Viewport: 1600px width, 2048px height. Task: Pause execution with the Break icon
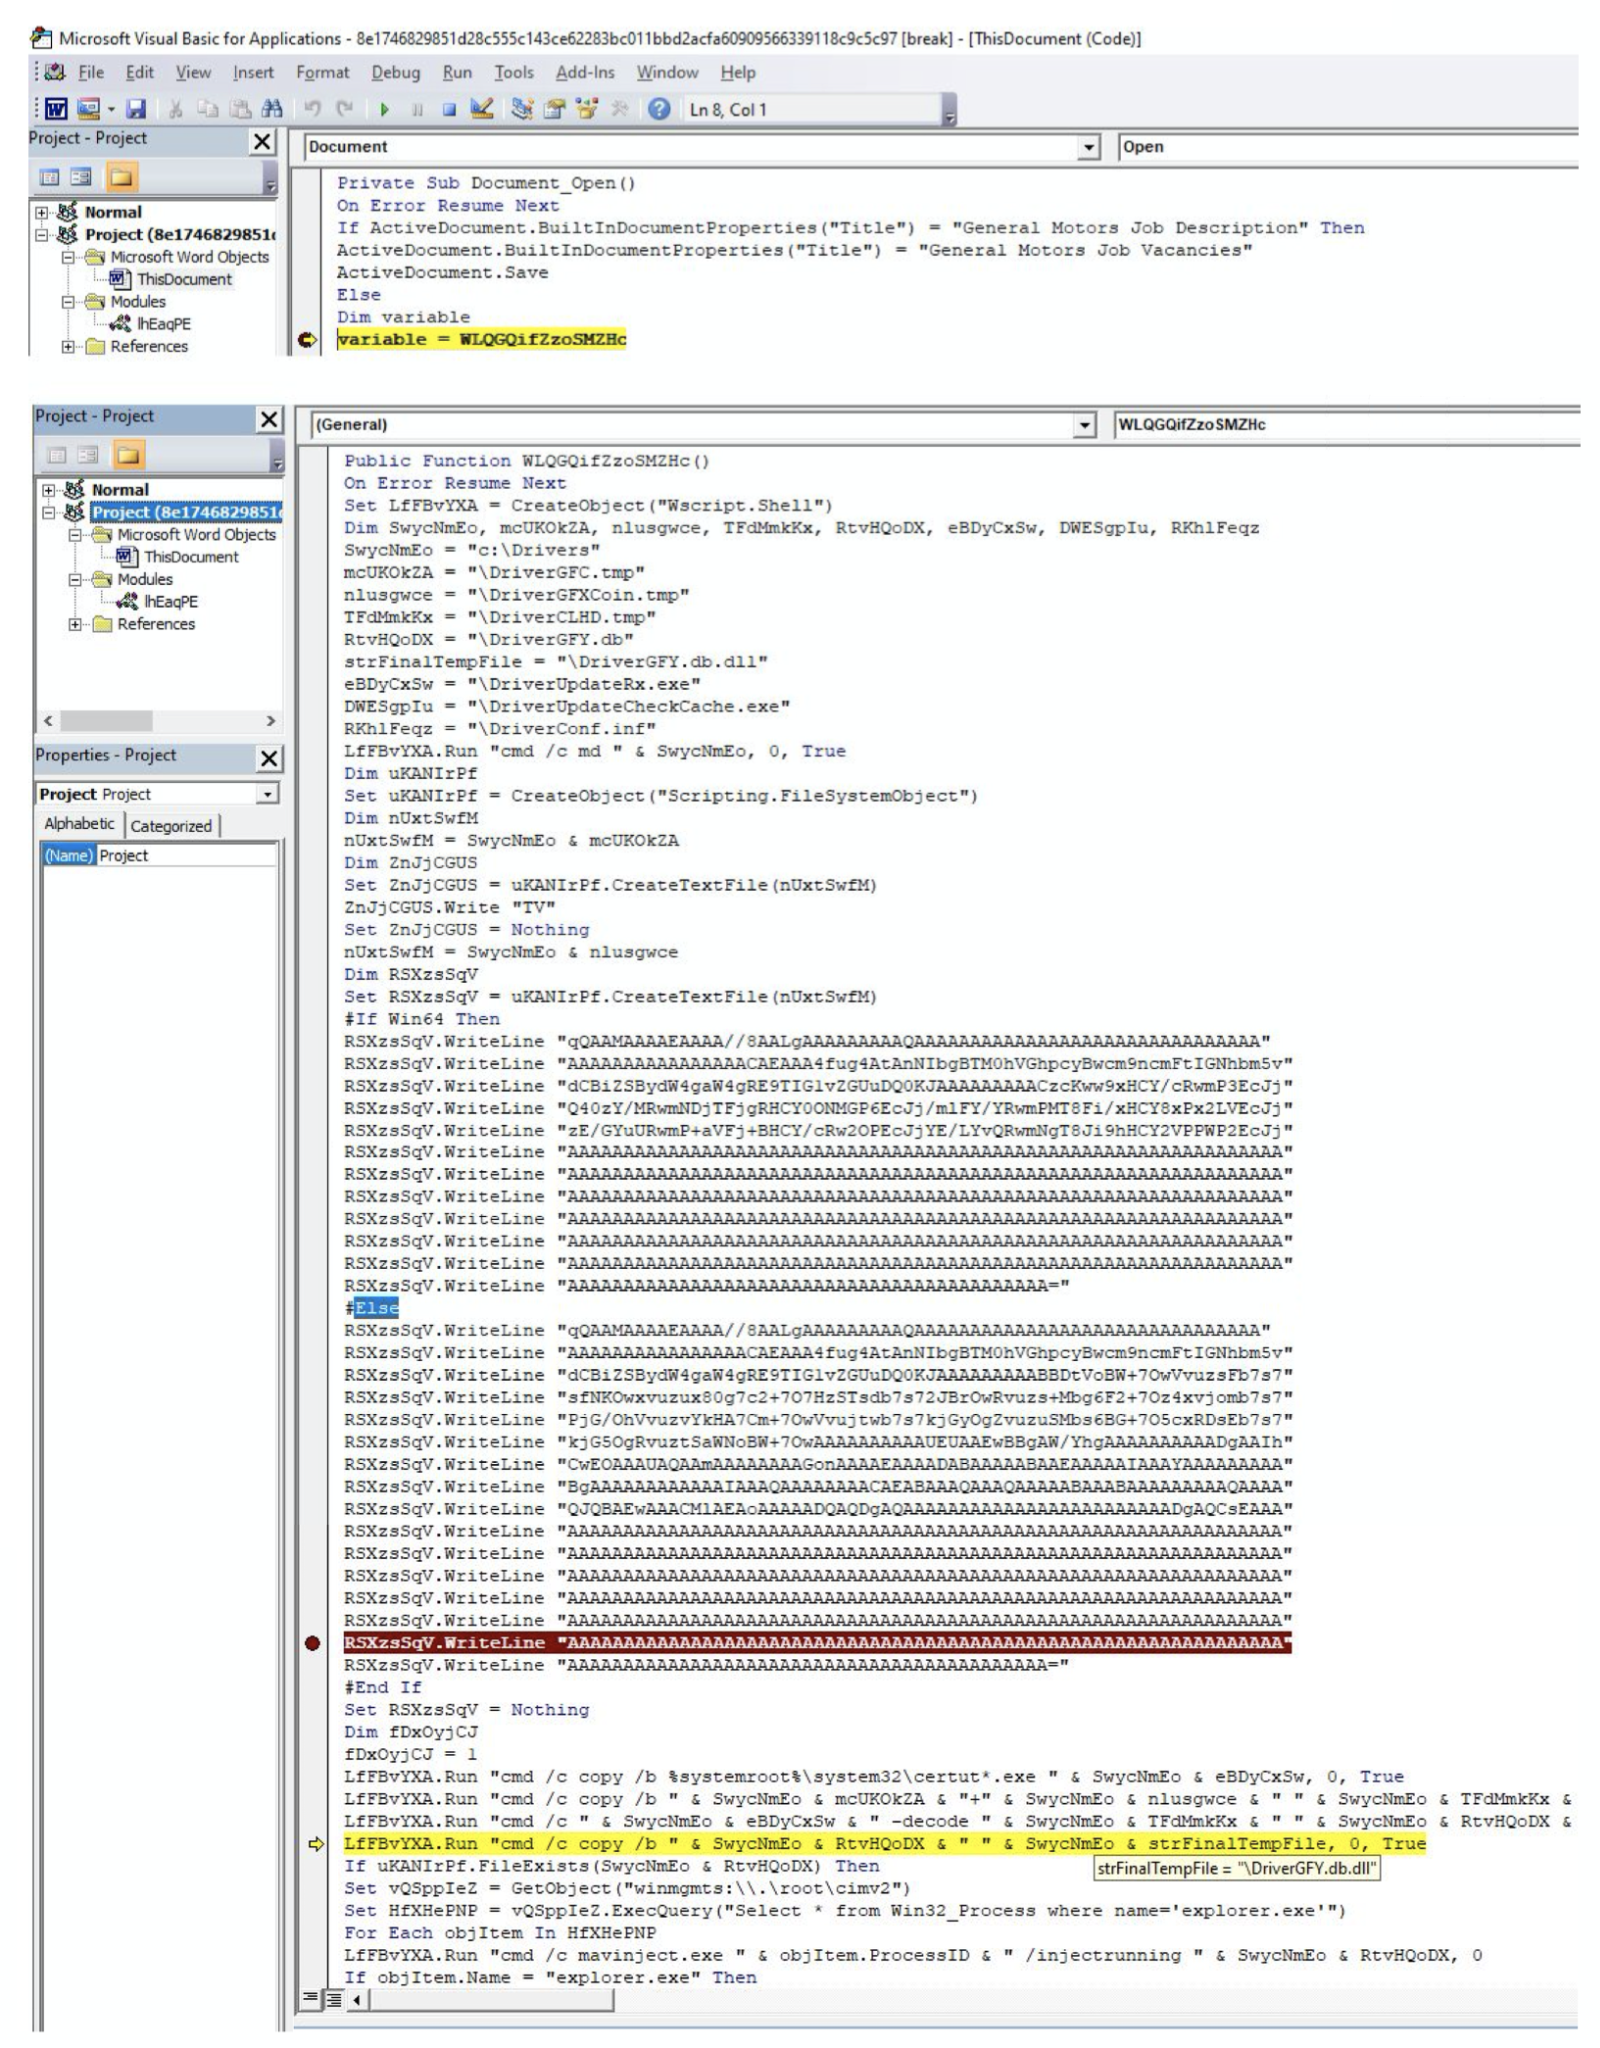tap(418, 107)
